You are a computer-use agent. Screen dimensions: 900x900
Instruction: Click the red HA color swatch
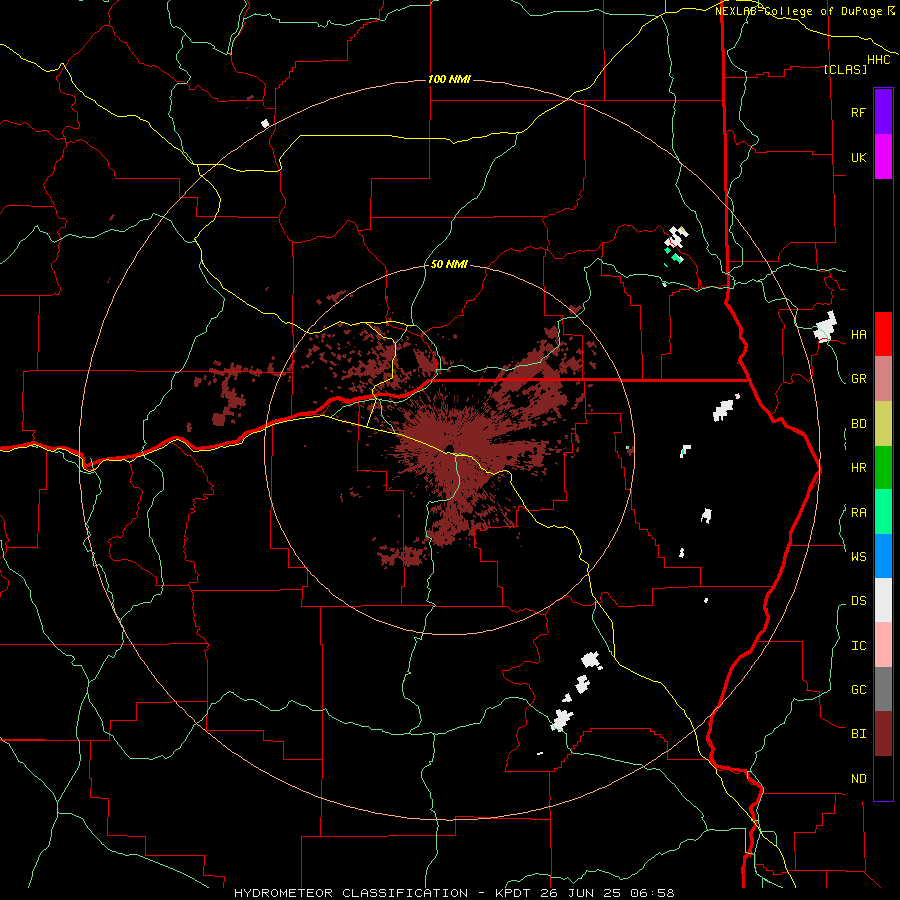883,334
